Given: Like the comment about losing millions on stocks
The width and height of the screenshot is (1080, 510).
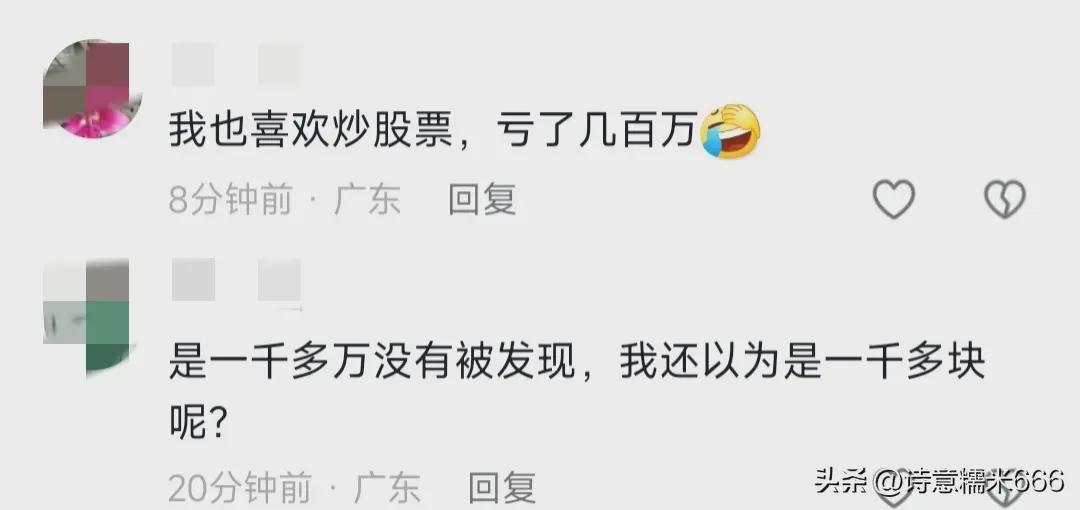Looking at the screenshot, I should point(893,199).
